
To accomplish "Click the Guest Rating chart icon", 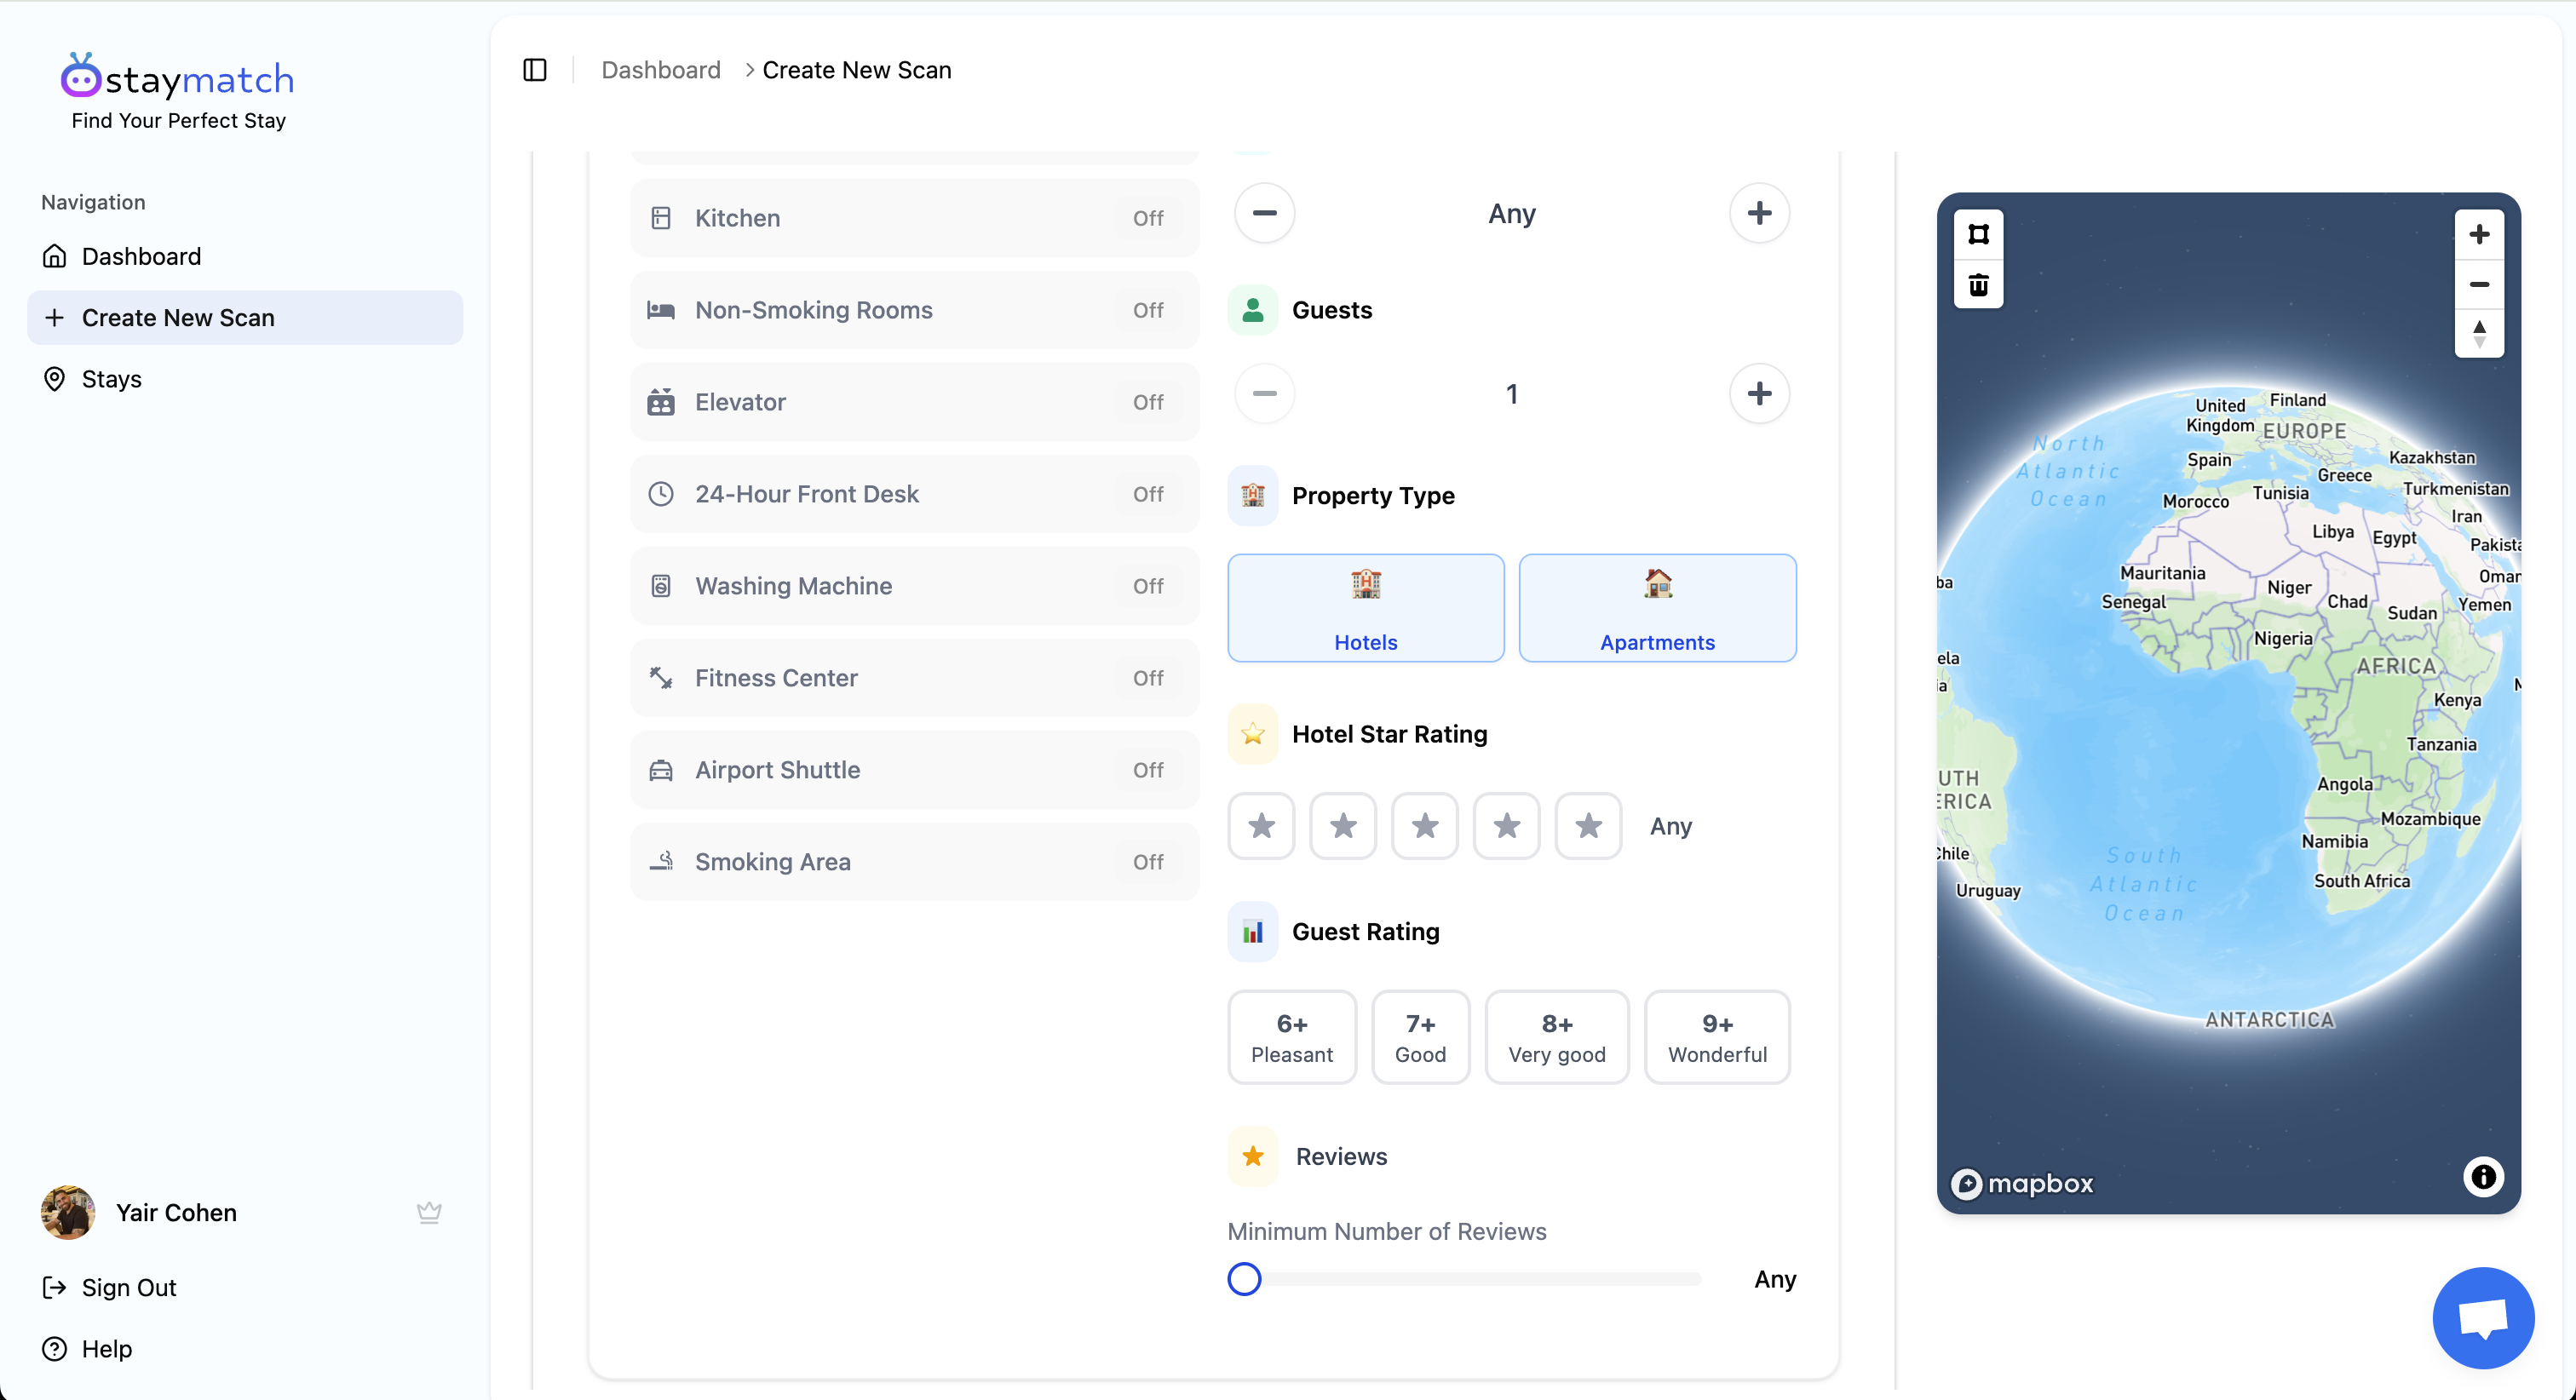I will [x=1252, y=931].
